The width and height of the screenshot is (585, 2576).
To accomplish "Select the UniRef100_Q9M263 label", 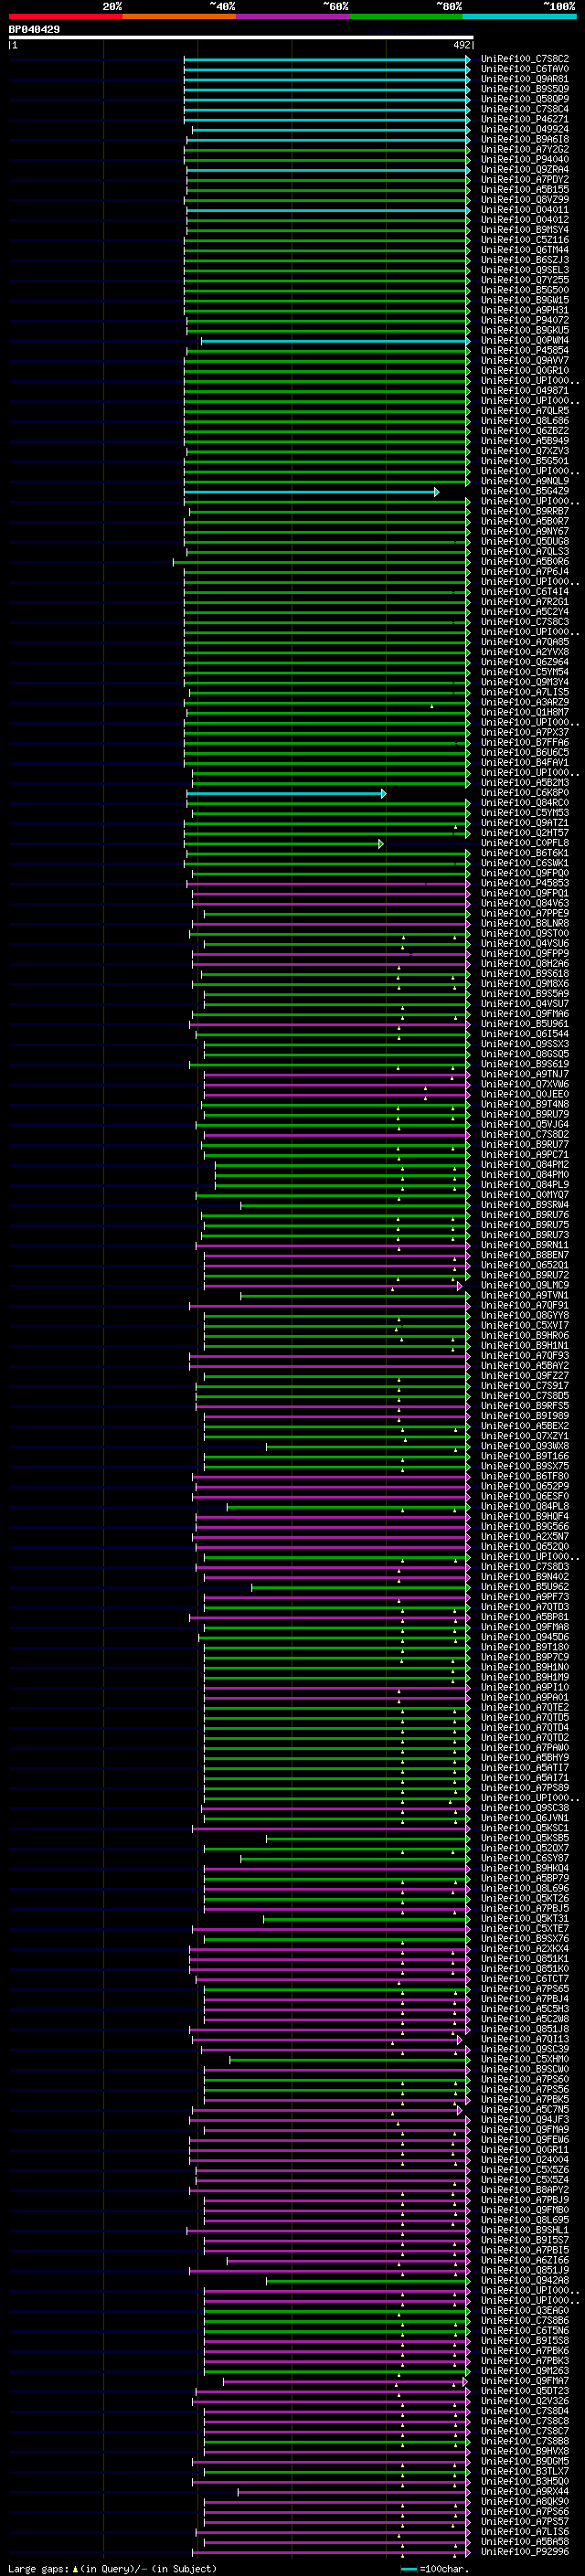I will tap(524, 2370).
